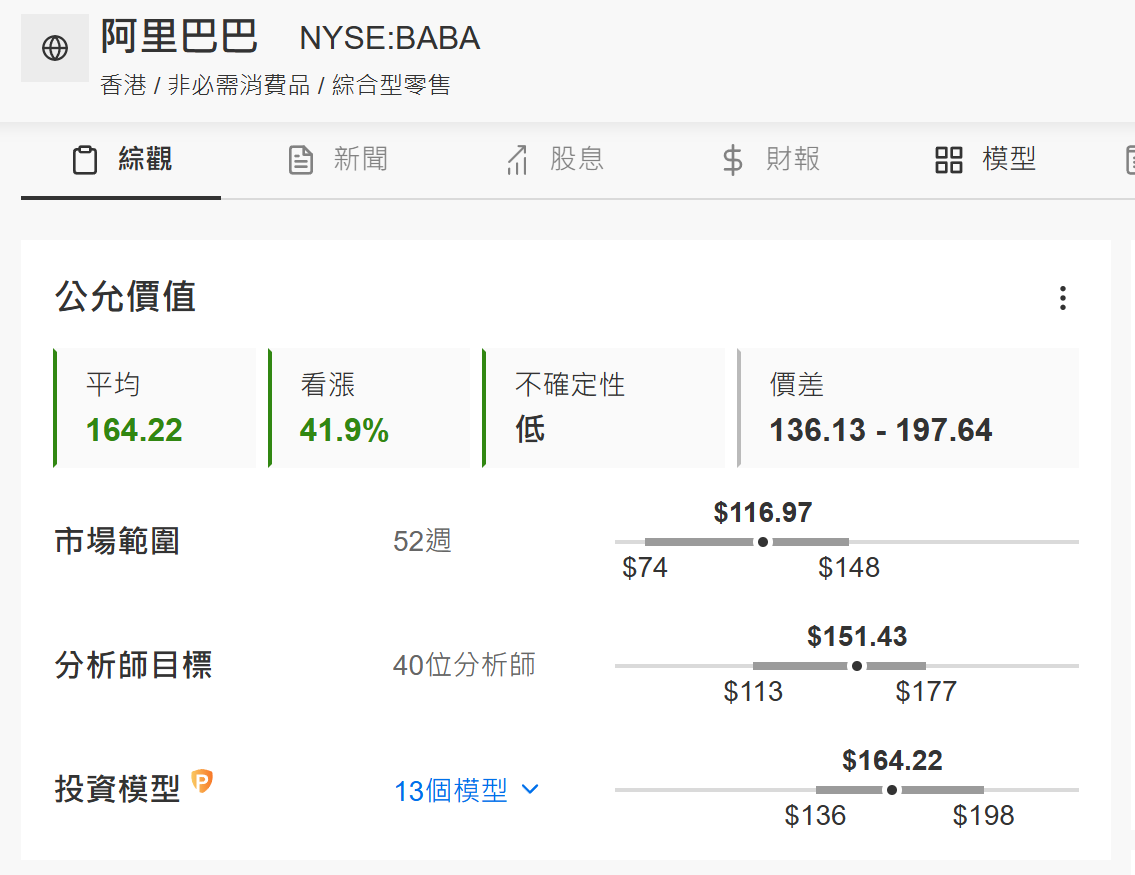Screen dimensions: 1135x875
Task: Click the 市場範圍 range bar marker
Action: [763, 541]
